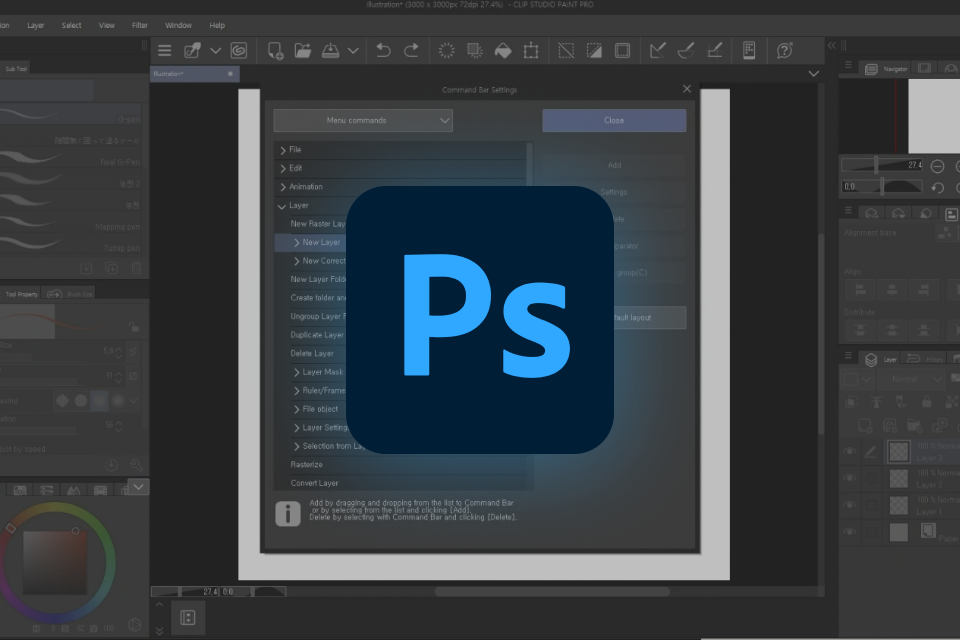Reset rotation in the Navigator panel
This screenshot has height=640, width=960.
tap(937, 187)
